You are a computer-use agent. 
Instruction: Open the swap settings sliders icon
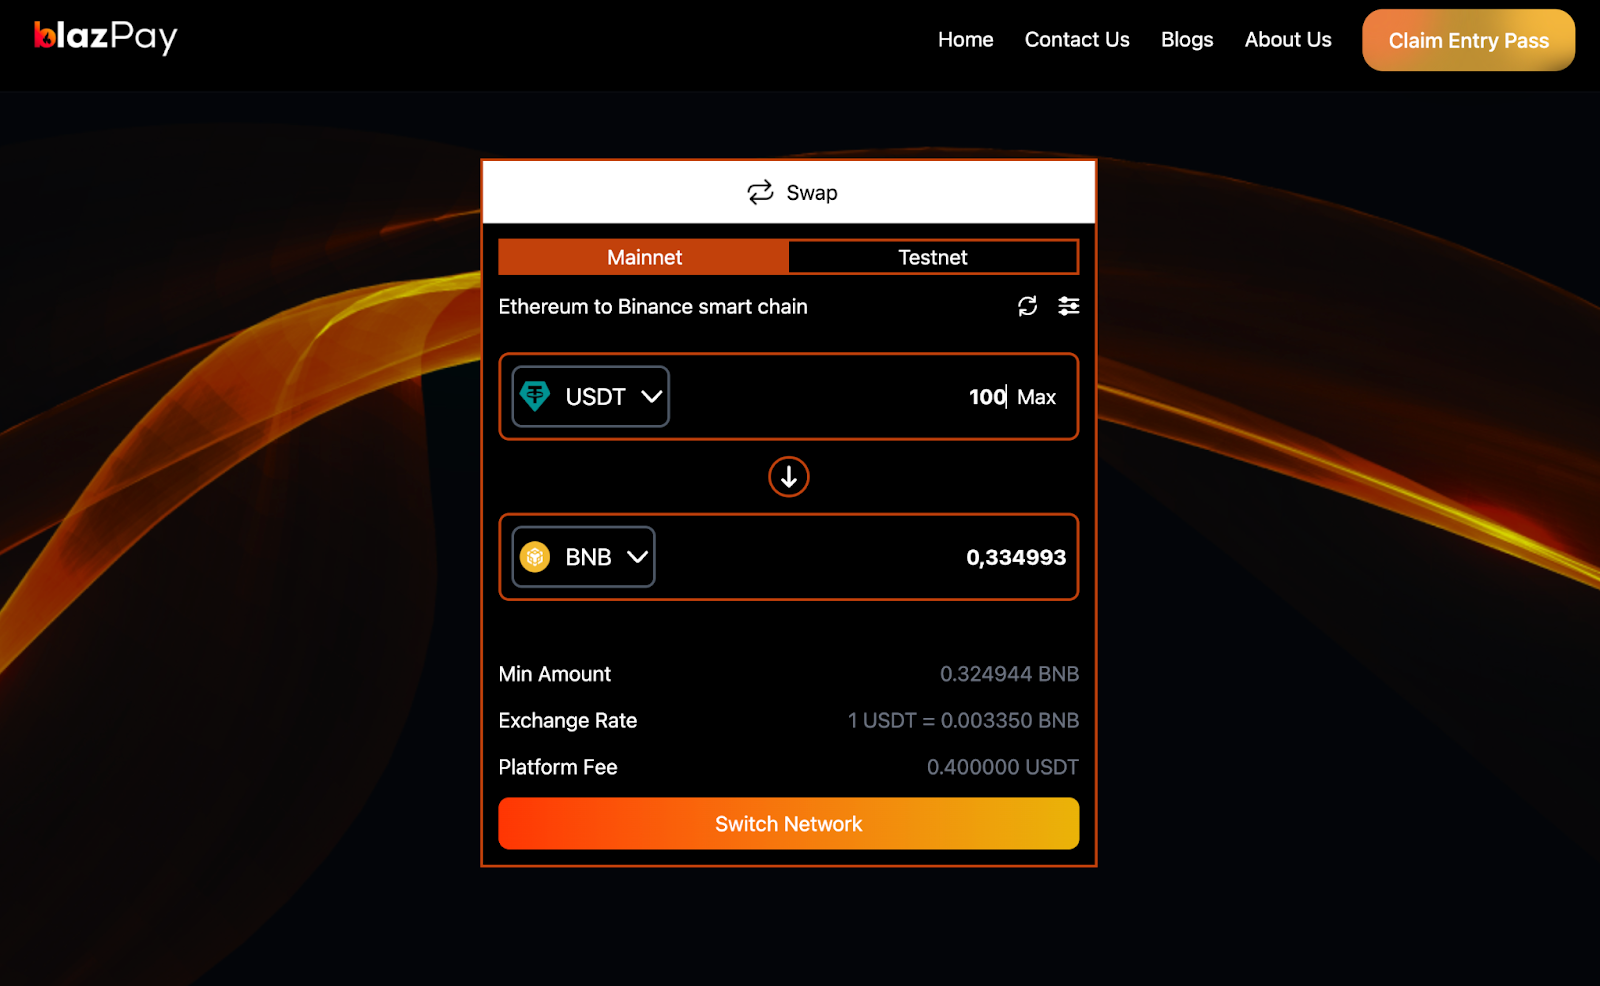click(x=1068, y=306)
